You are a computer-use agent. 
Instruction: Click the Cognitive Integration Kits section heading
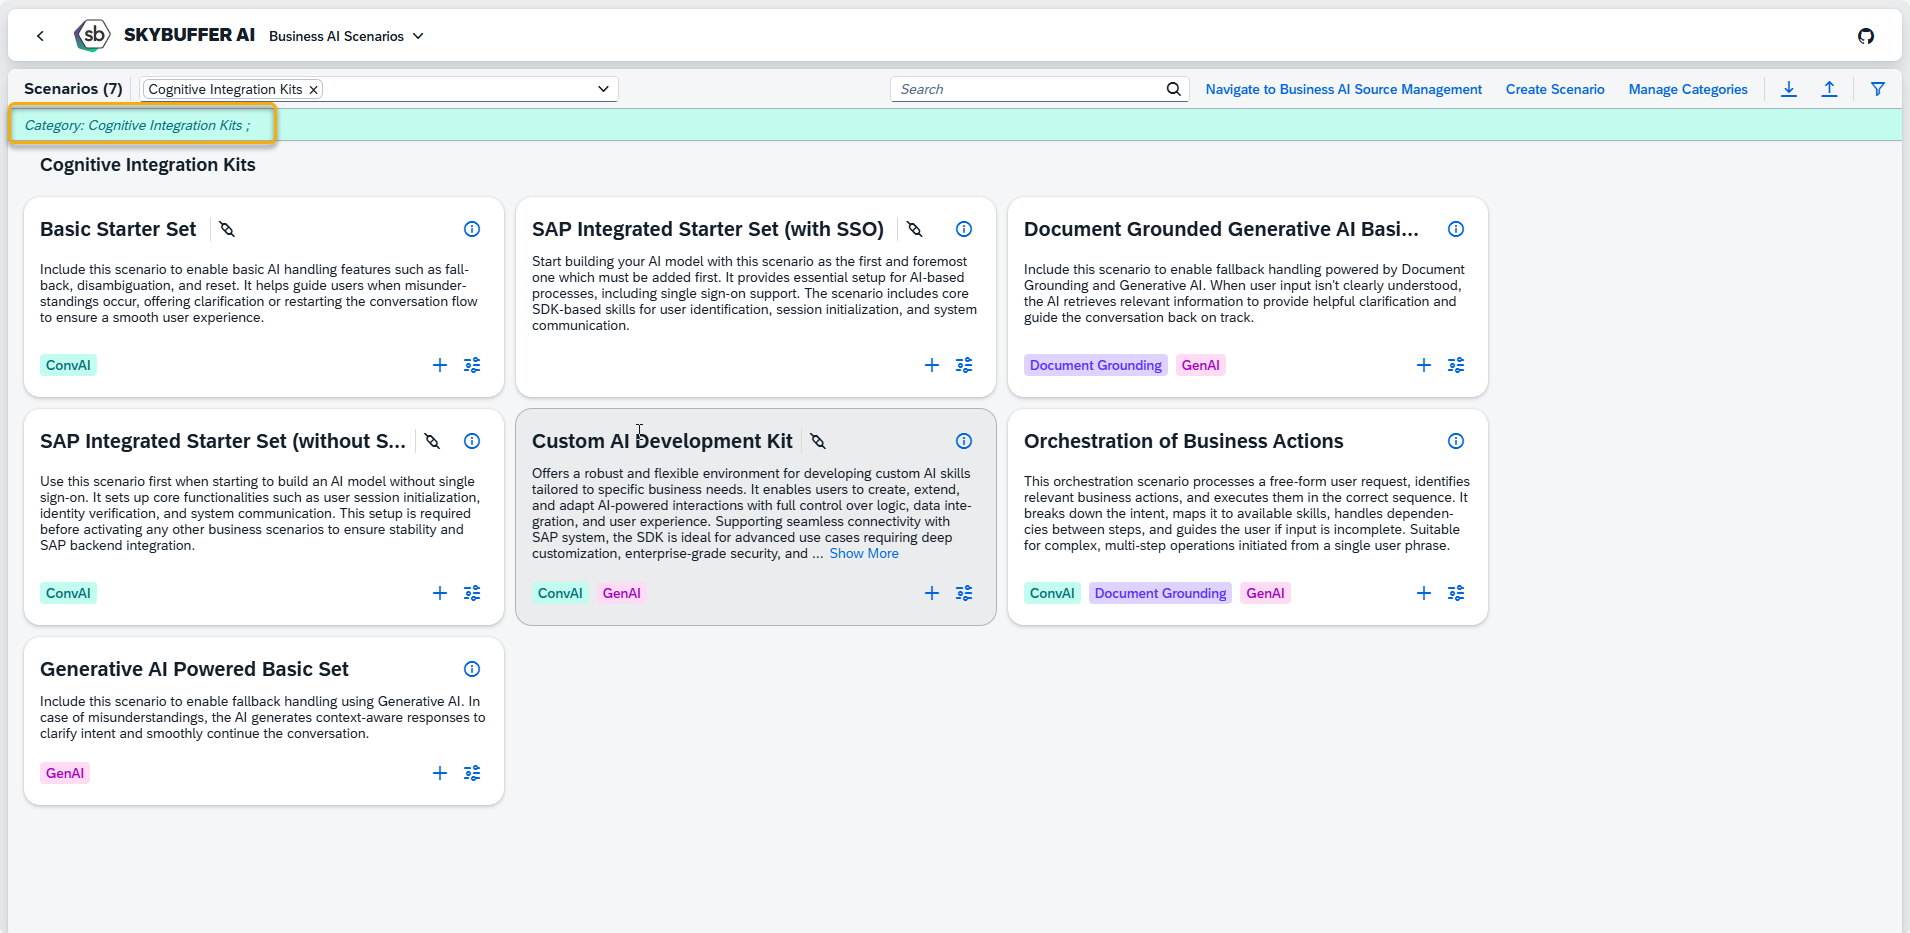tap(148, 165)
